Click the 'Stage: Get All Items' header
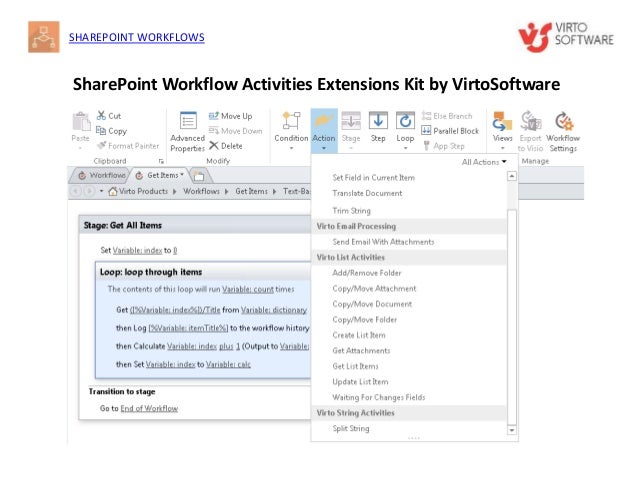 (x=195, y=225)
